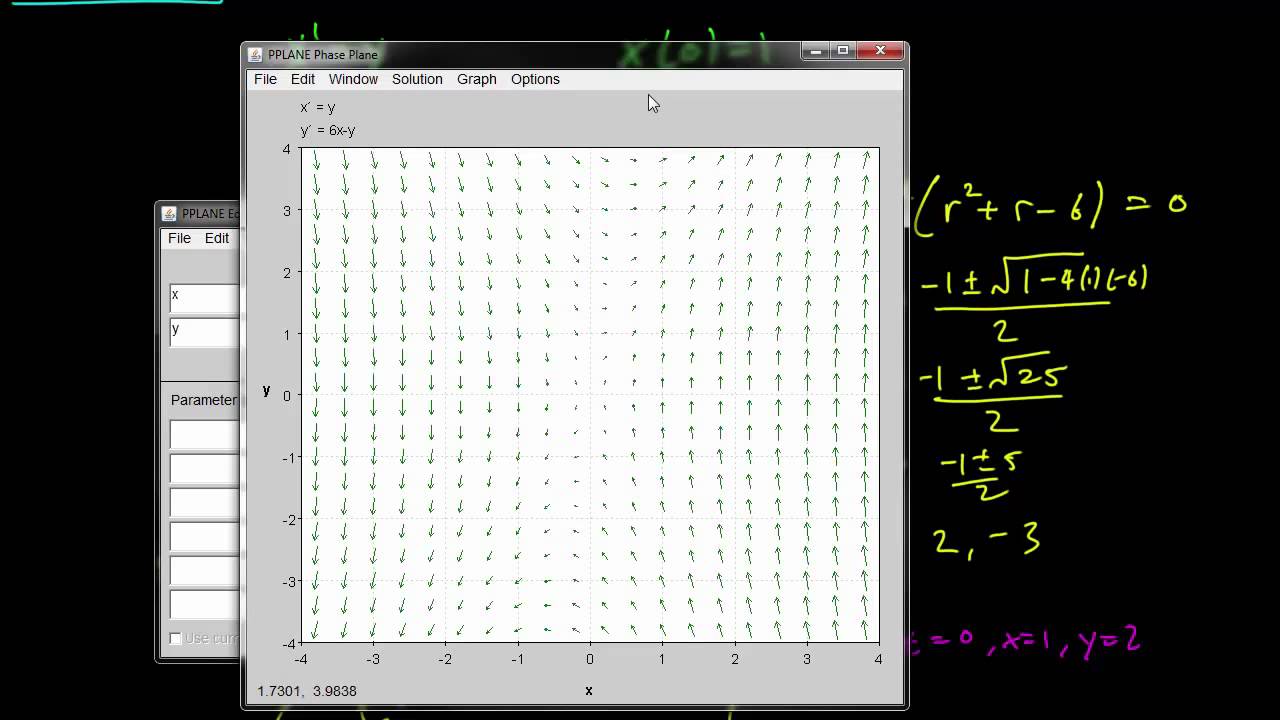
Task: Maximize the PPLANE Phase Plane window
Action: point(843,50)
